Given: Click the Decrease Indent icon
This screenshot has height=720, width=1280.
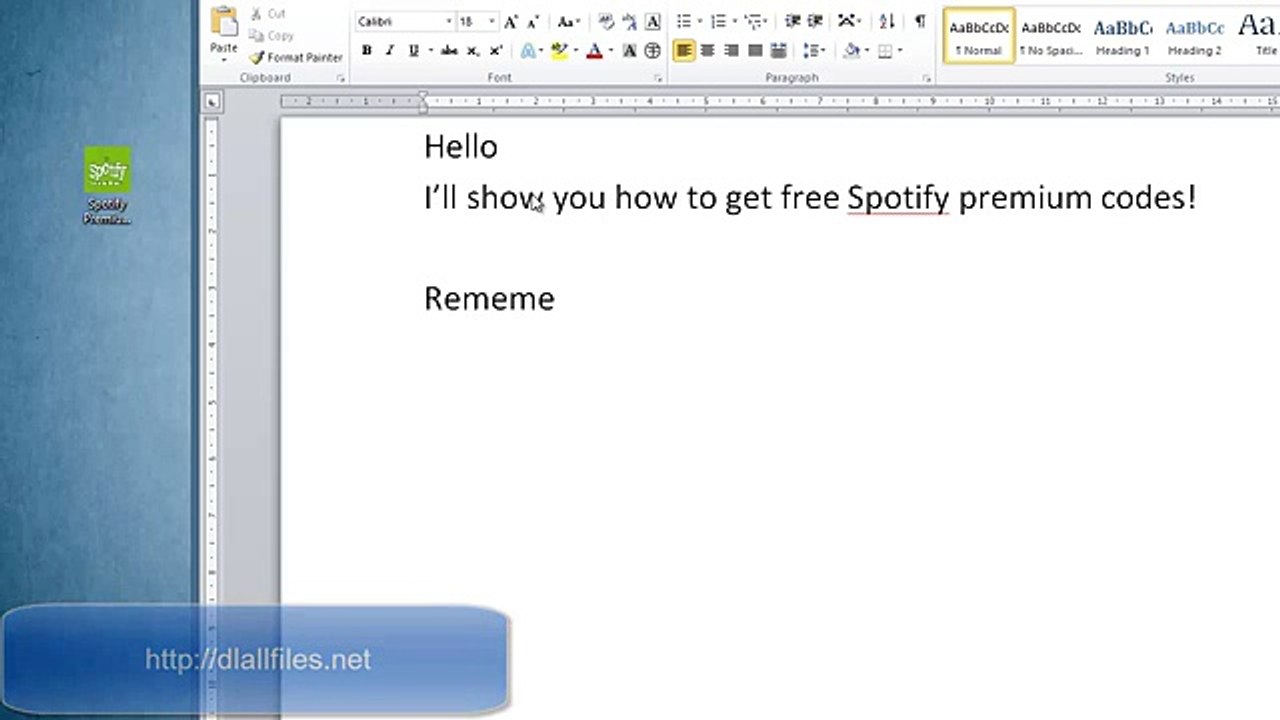Looking at the screenshot, I should 791,21.
